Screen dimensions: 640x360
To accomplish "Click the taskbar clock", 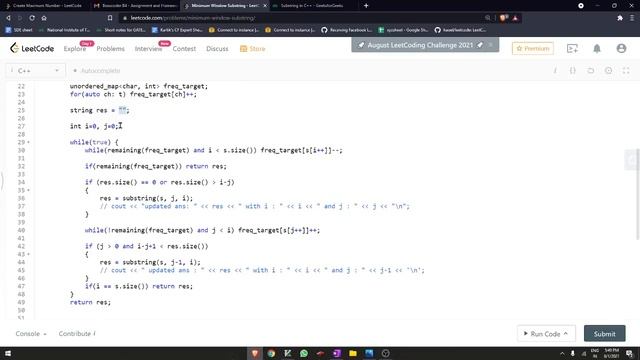I will click(611, 353).
